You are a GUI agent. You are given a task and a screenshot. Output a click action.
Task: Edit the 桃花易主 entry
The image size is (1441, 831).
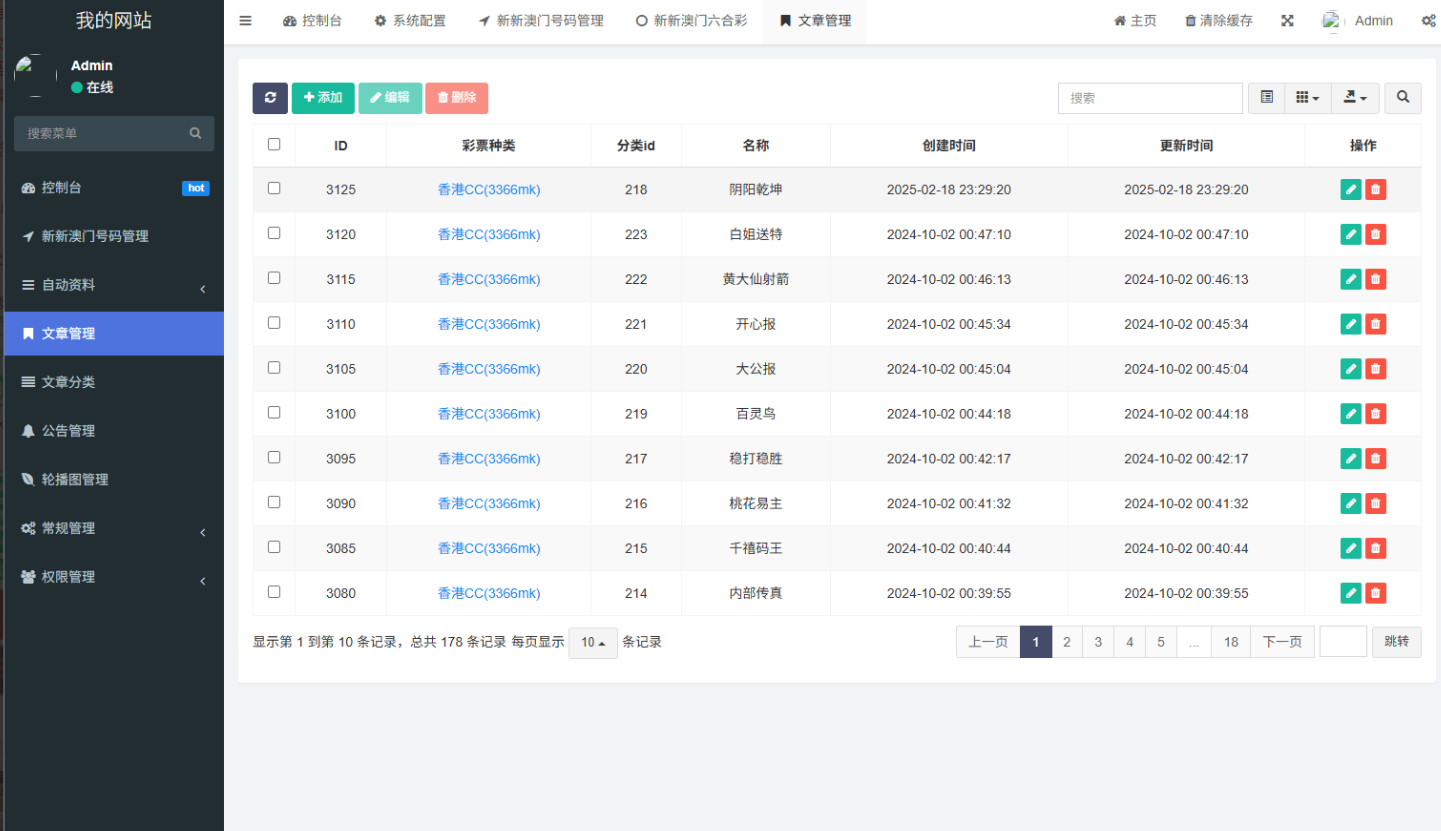tap(1351, 504)
